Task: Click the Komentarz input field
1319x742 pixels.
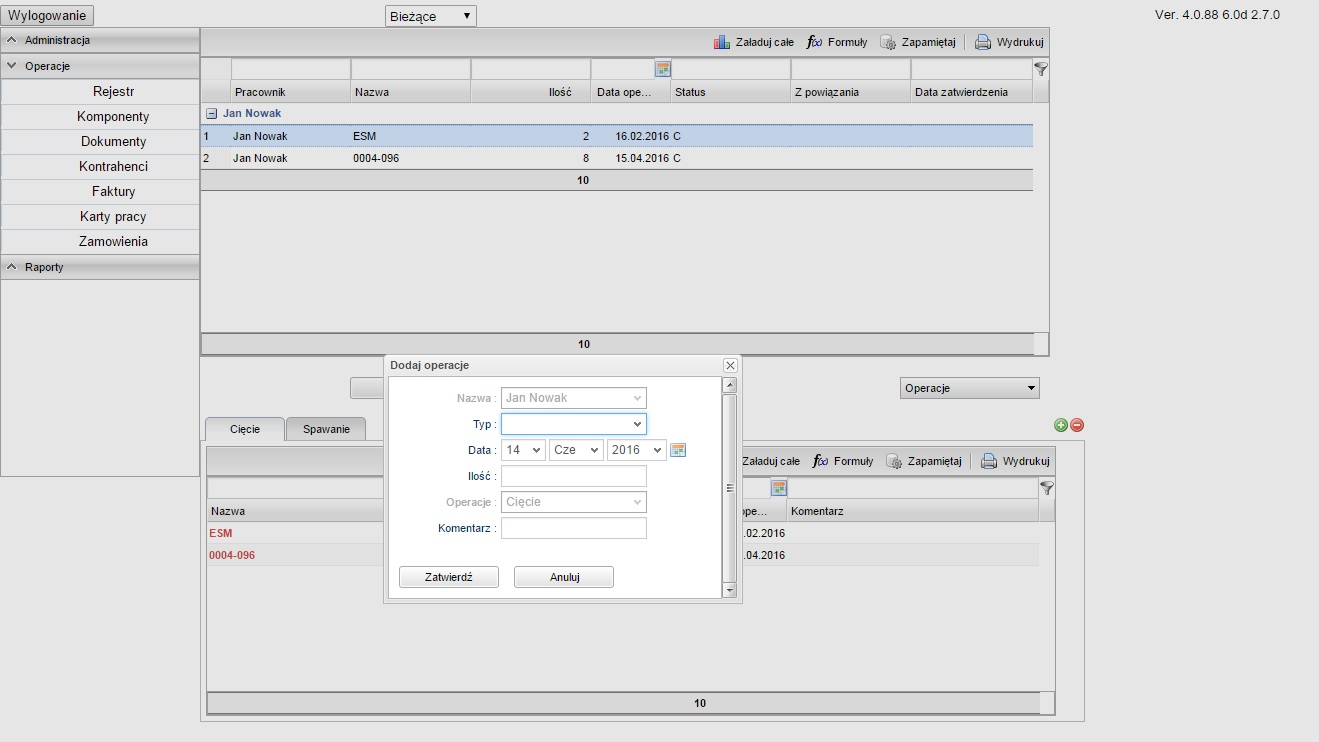Action: point(574,528)
